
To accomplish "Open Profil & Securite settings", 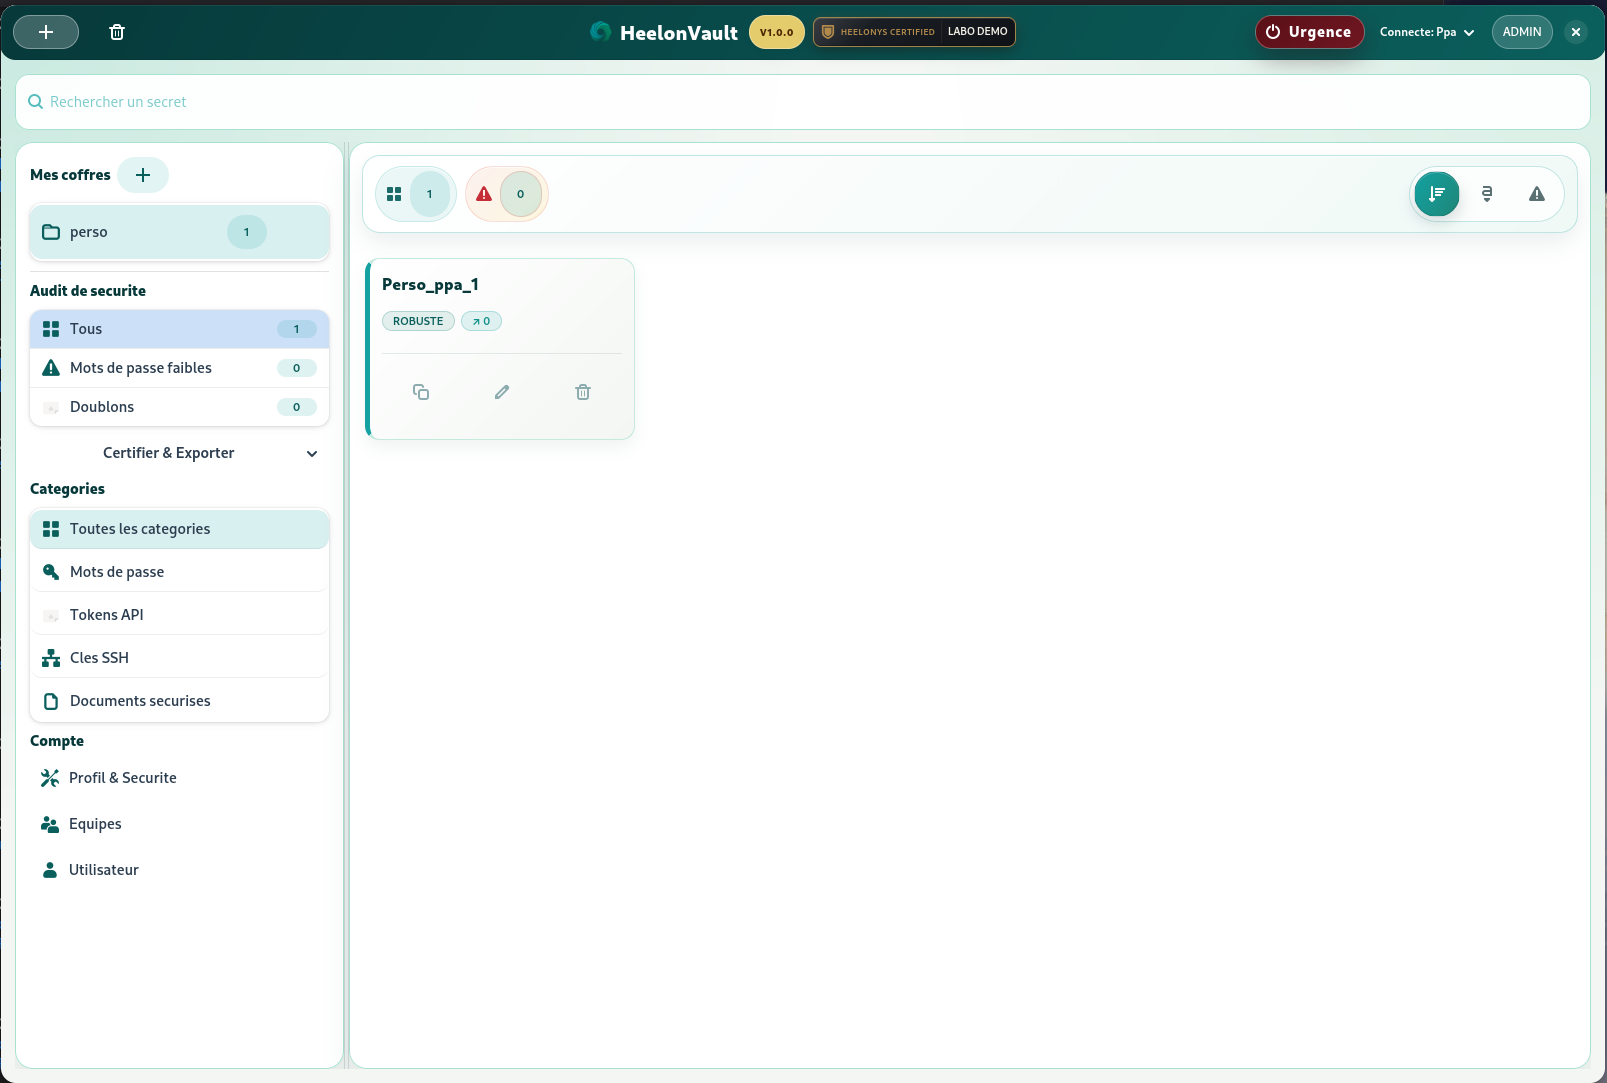I will coord(122,778).
